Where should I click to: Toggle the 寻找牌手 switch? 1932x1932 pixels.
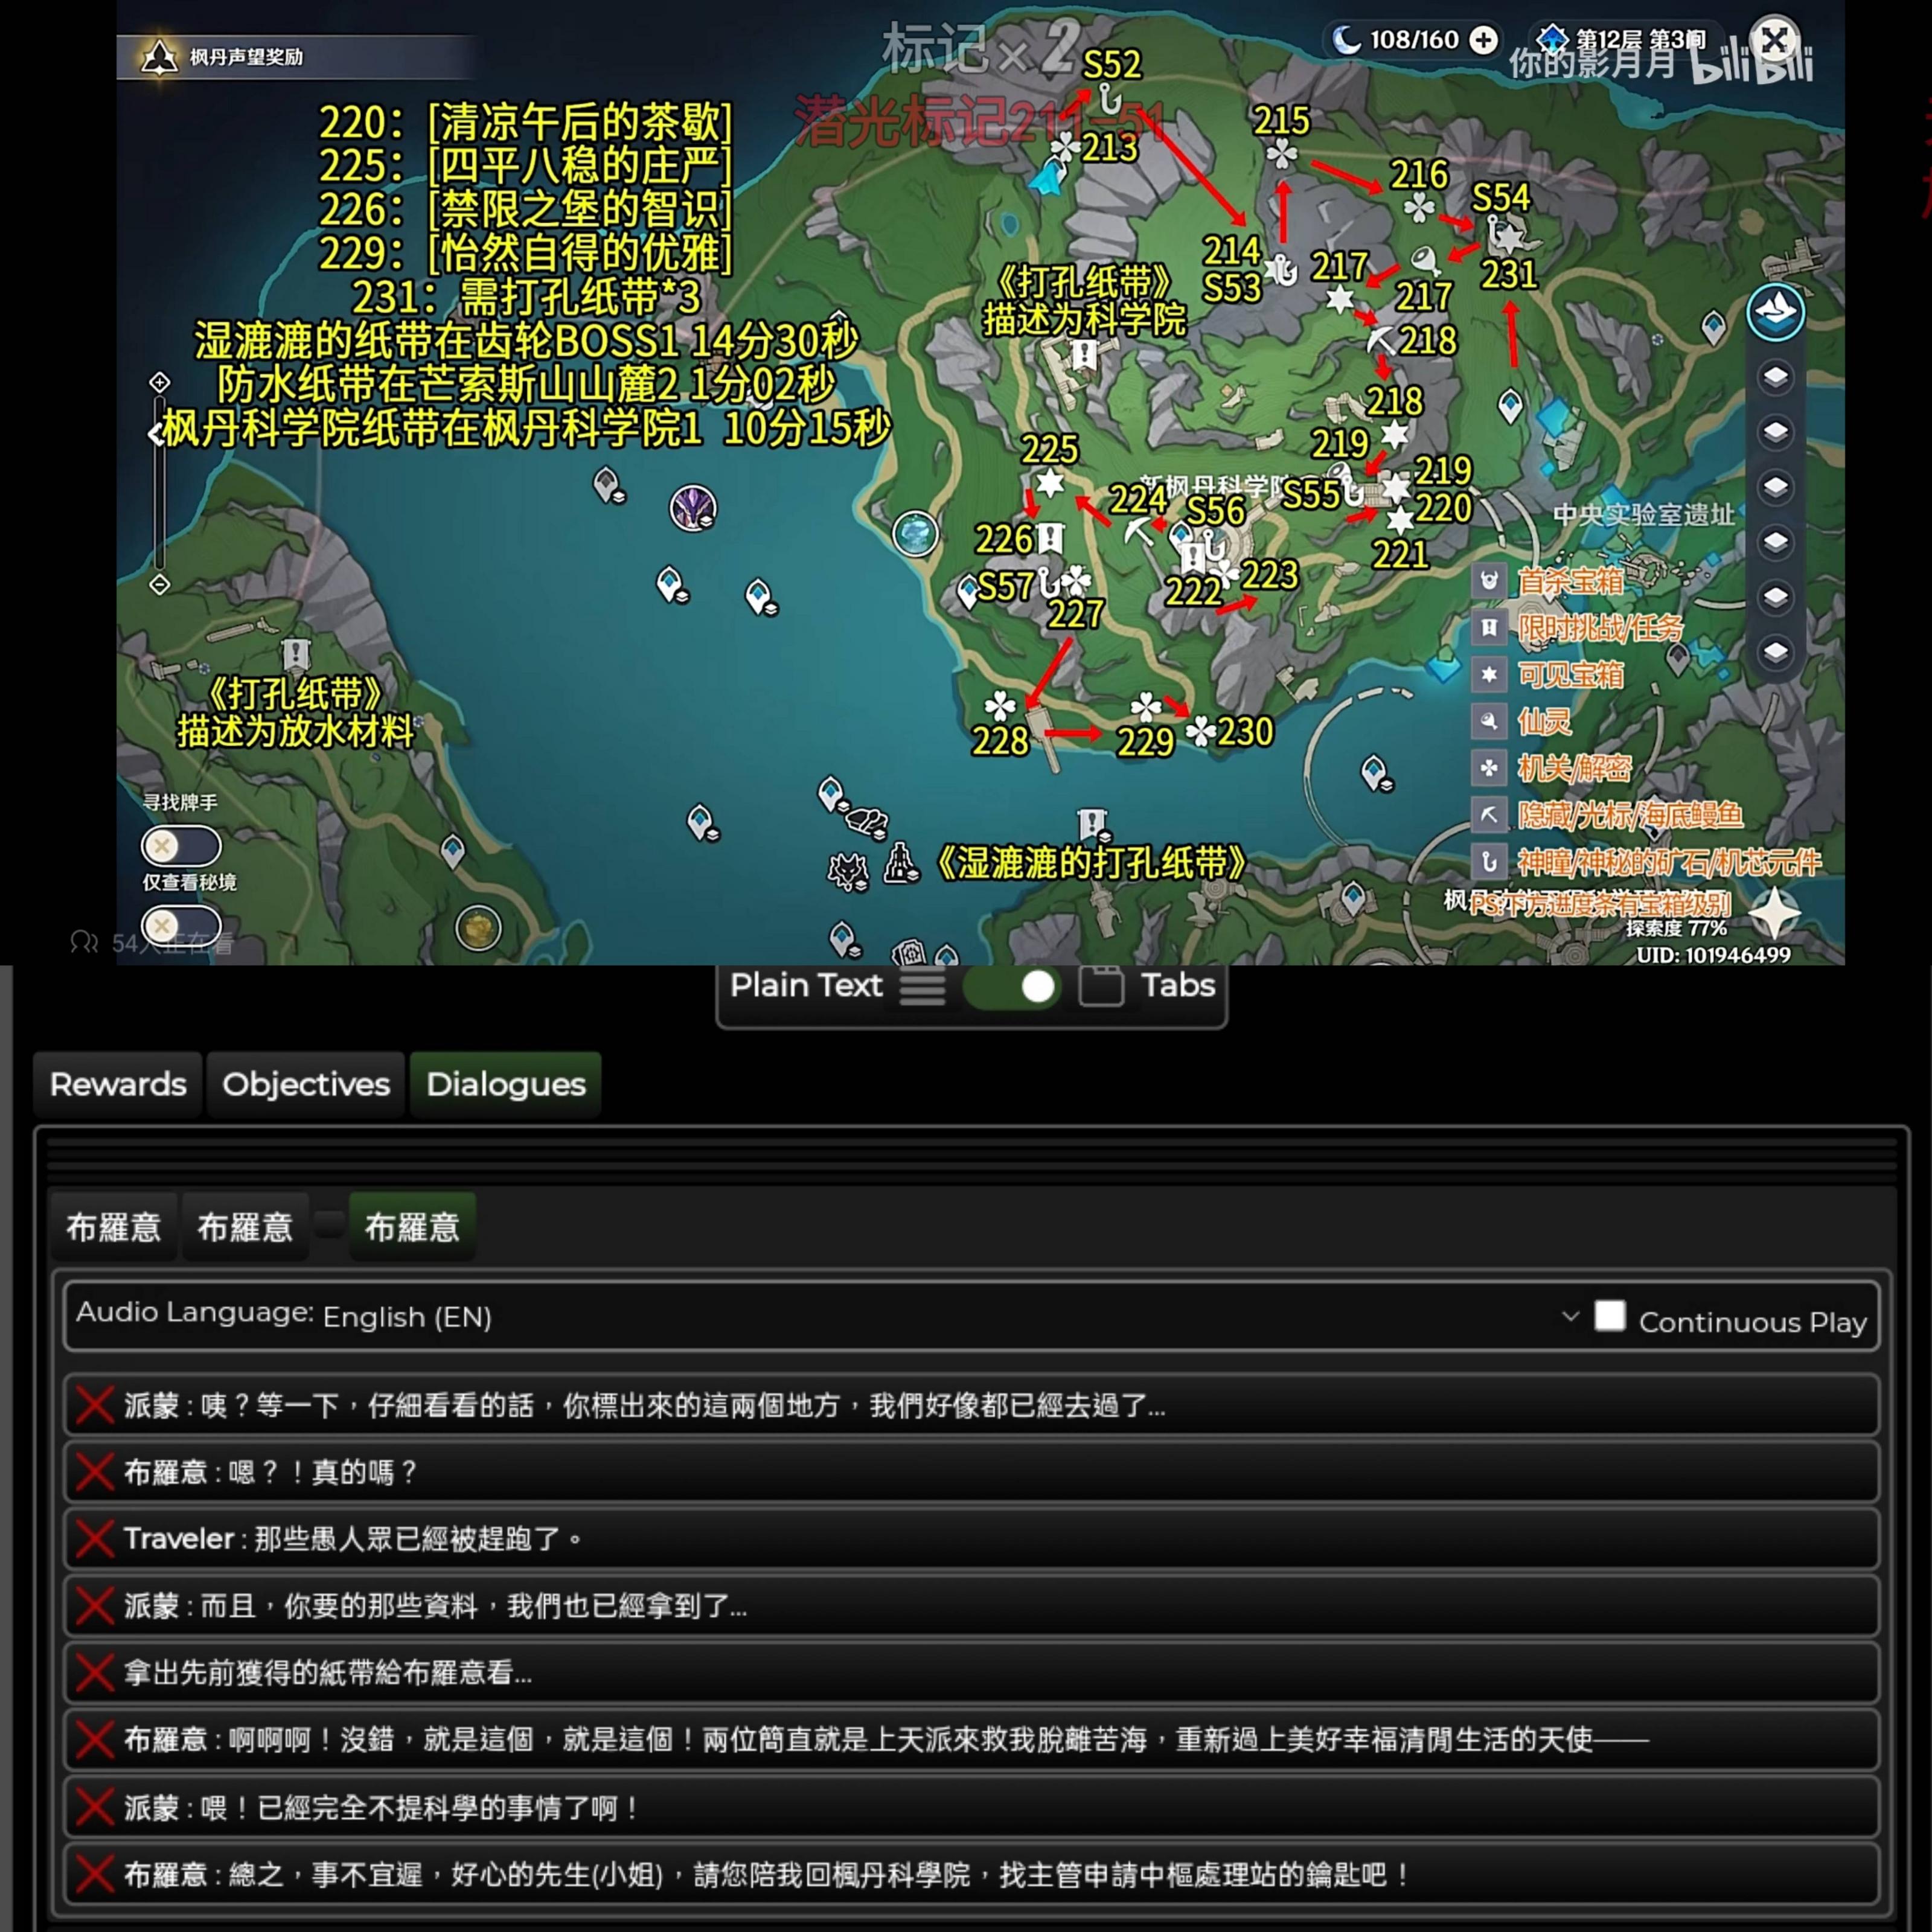(181, 846)
